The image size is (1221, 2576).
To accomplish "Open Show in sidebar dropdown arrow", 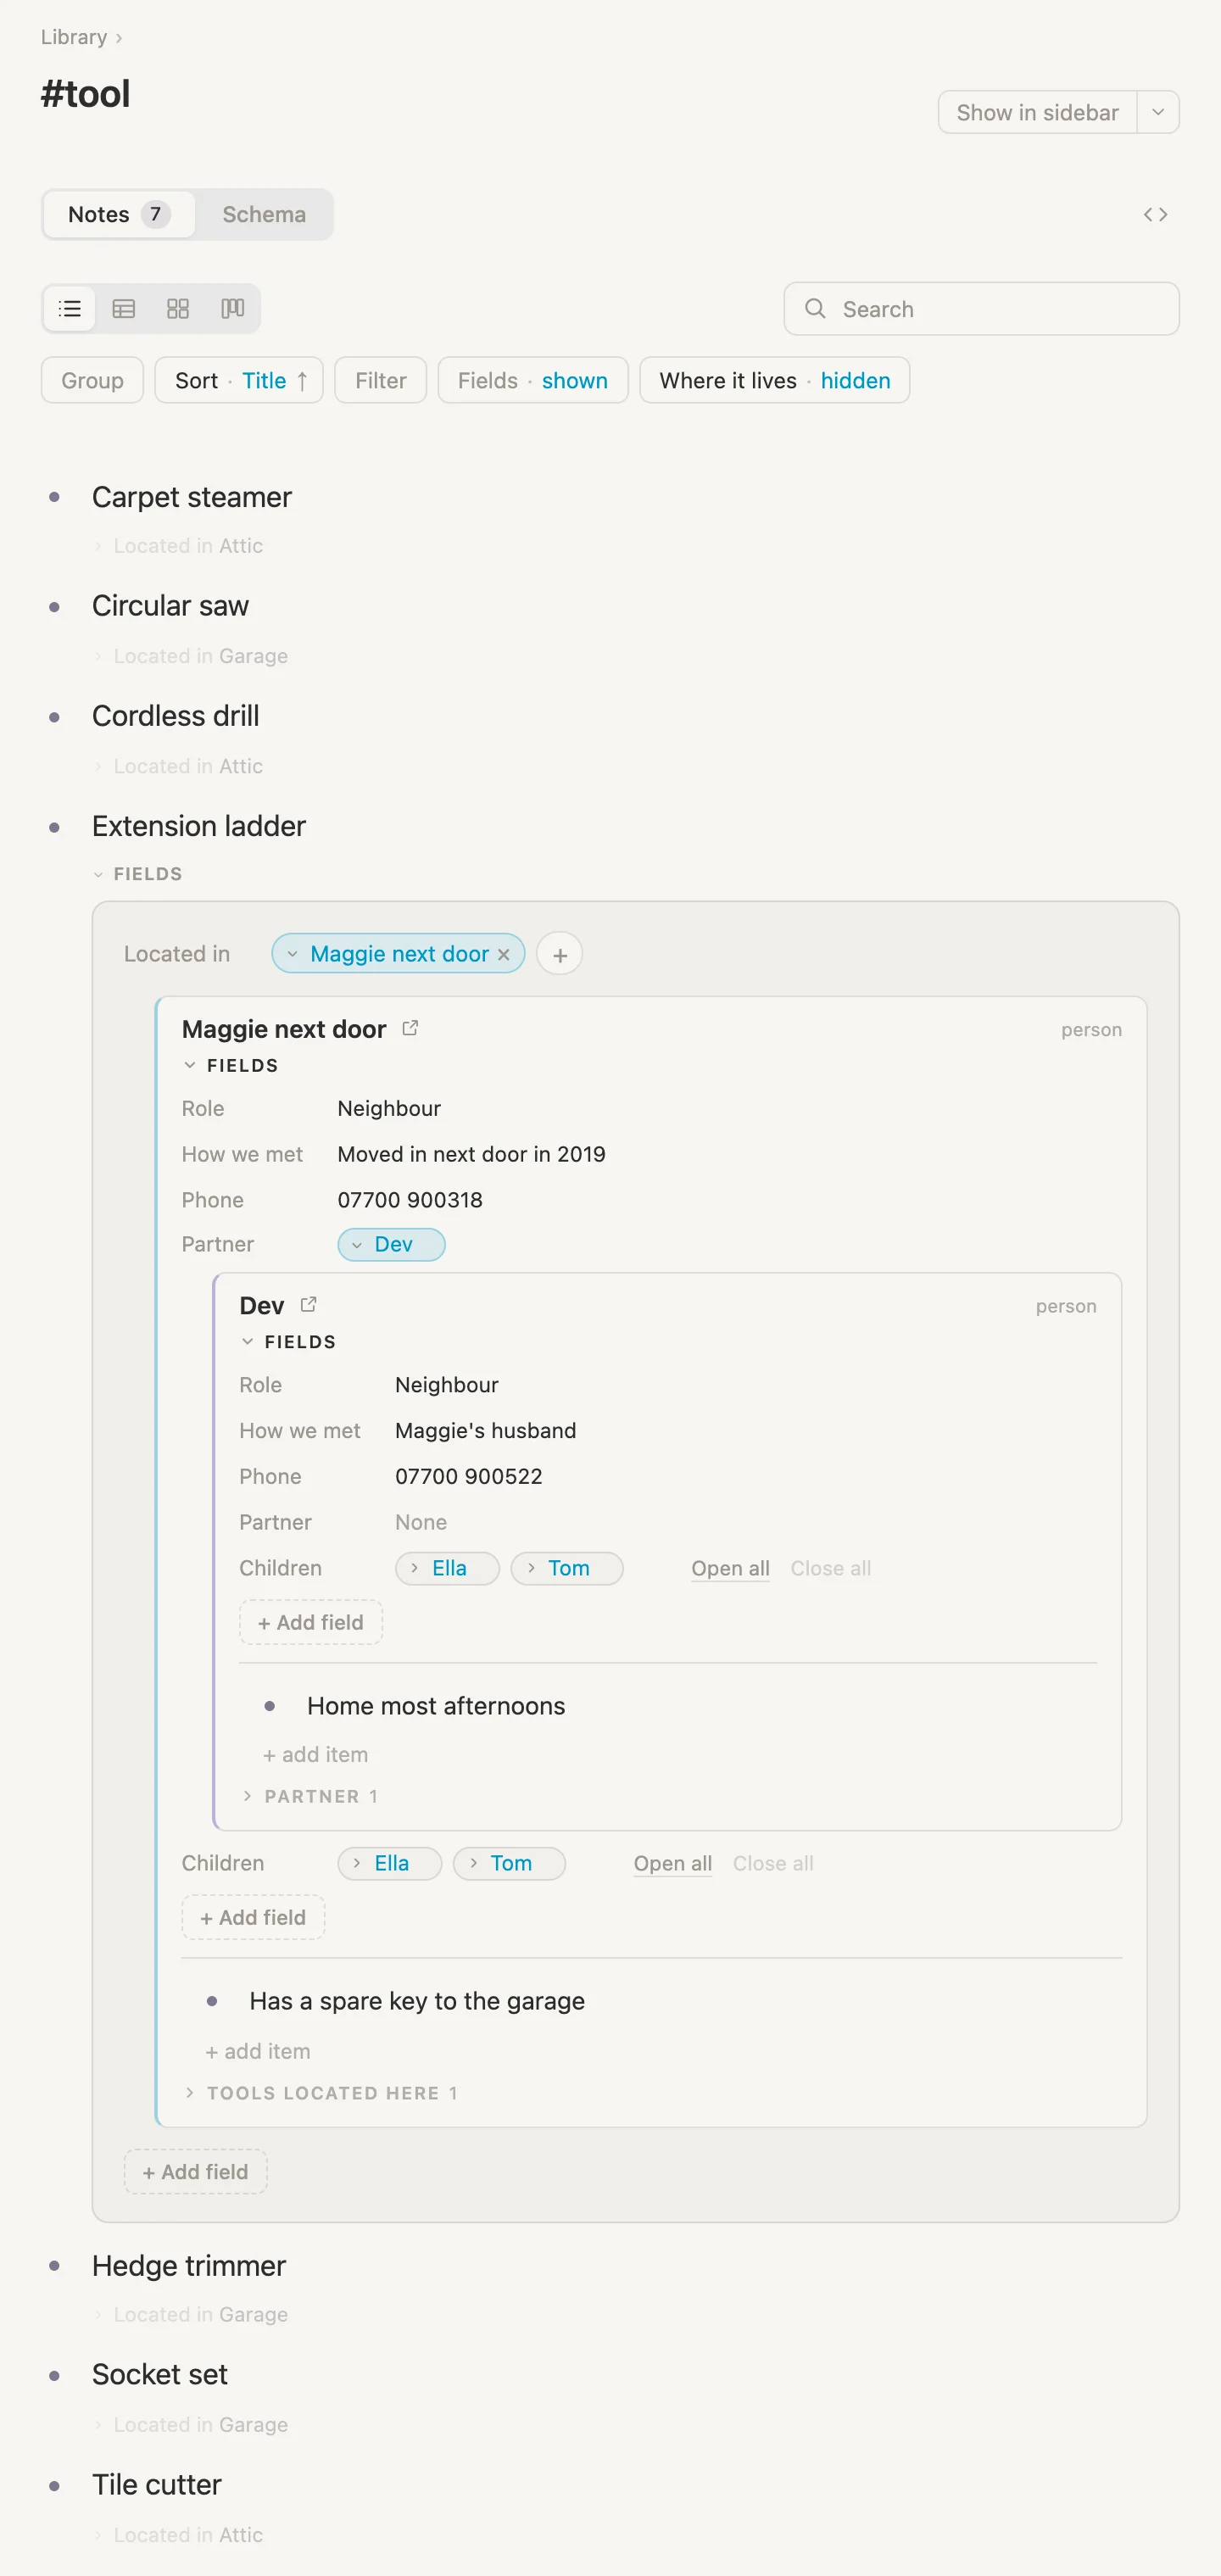I will pyautogui.click(x=1158, y=113).
